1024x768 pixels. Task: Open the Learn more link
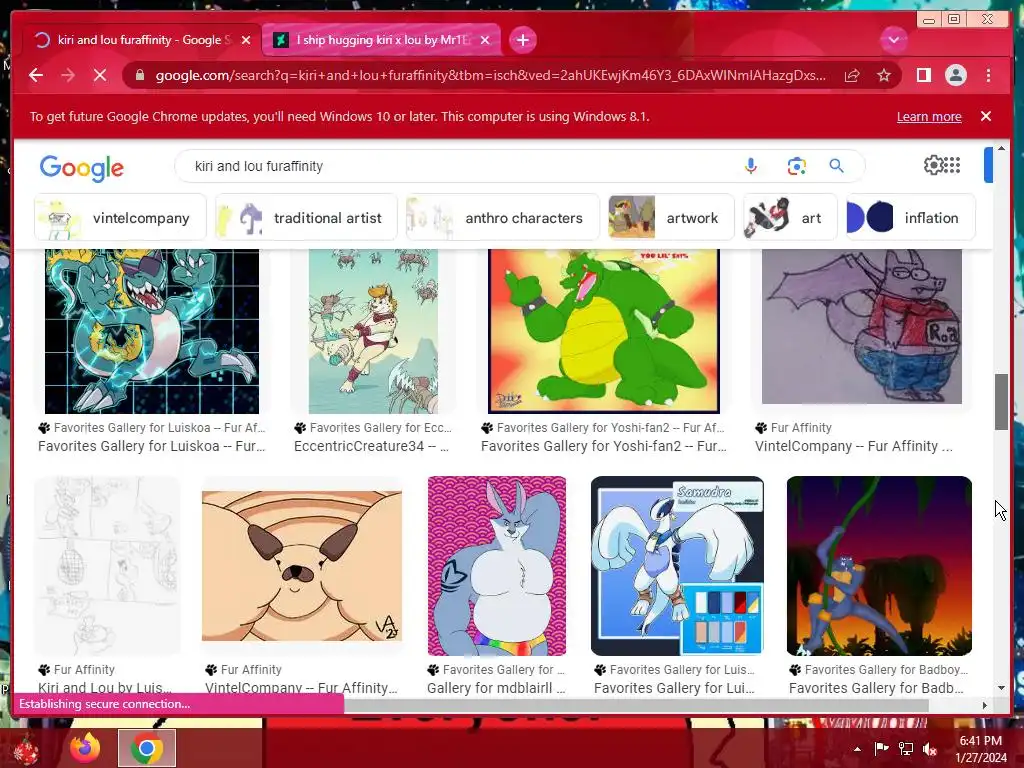tap(929, 117)
